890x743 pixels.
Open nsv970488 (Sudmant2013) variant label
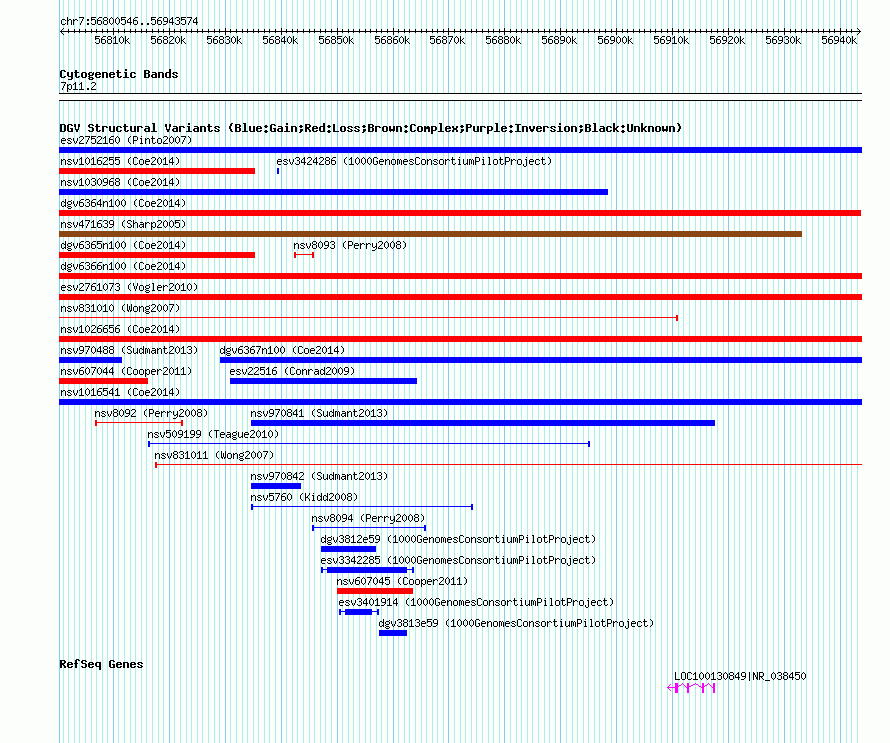tap(129, 350)
